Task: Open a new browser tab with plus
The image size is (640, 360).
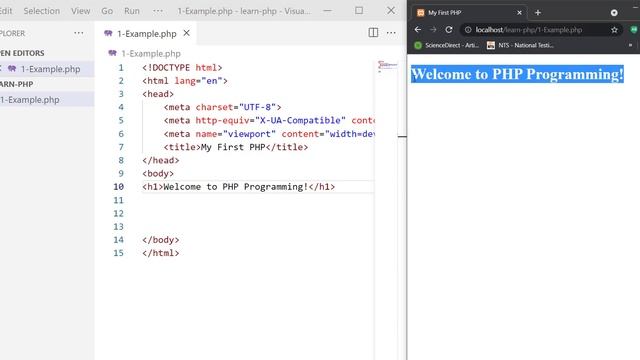Action: 538,13
